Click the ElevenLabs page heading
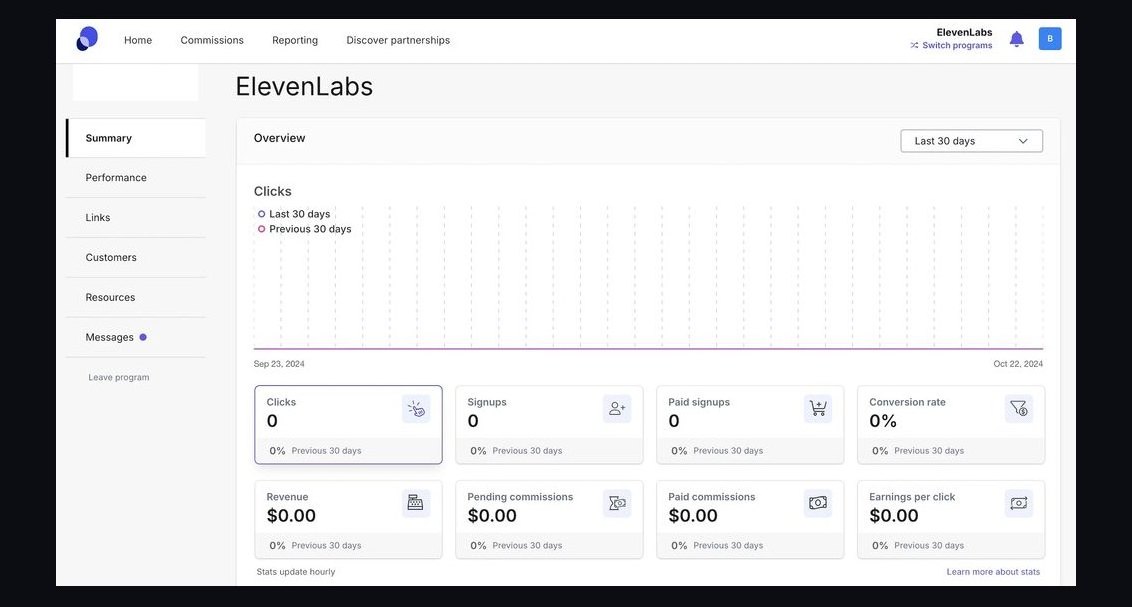 [x=304, y=87]
